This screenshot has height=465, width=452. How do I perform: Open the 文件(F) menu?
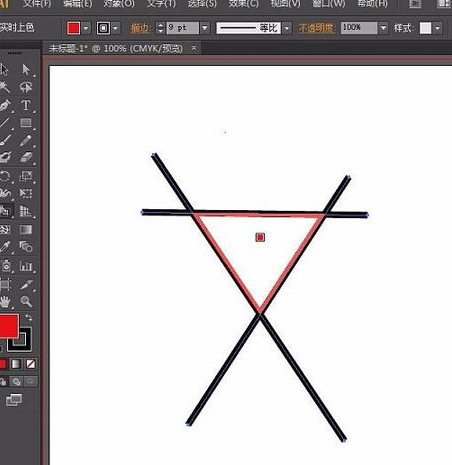click(x=37, y=4)
